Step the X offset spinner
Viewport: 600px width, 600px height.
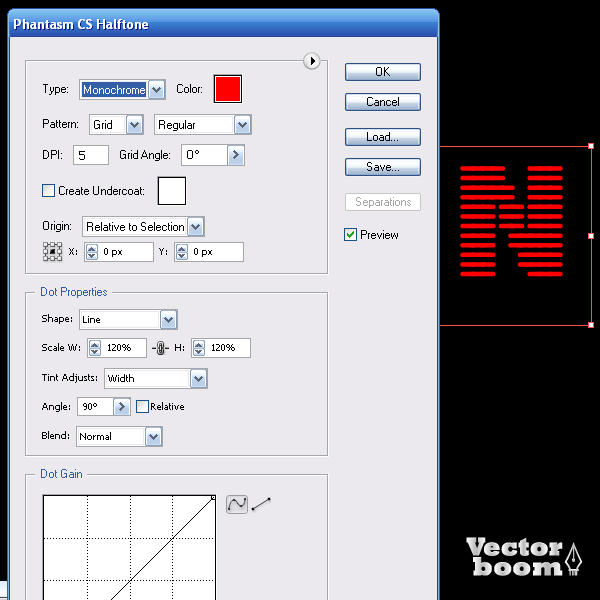click(92, 252)
